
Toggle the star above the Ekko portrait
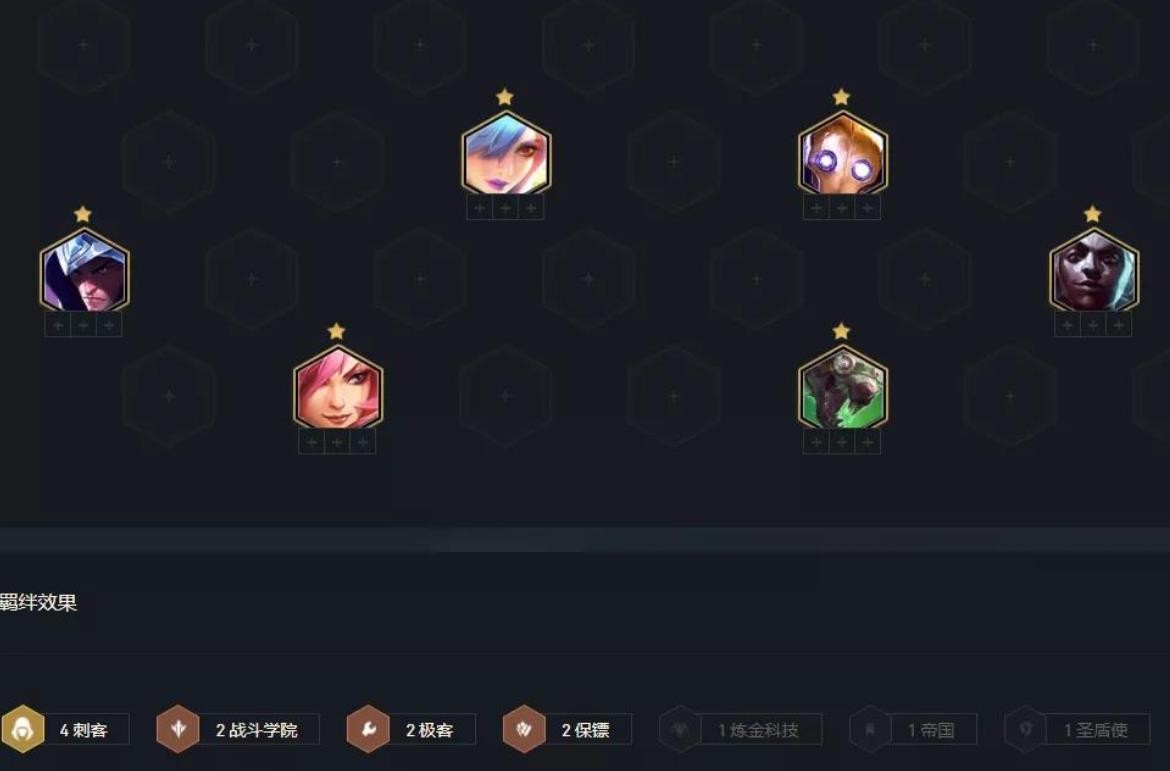tap(1092, 214)
